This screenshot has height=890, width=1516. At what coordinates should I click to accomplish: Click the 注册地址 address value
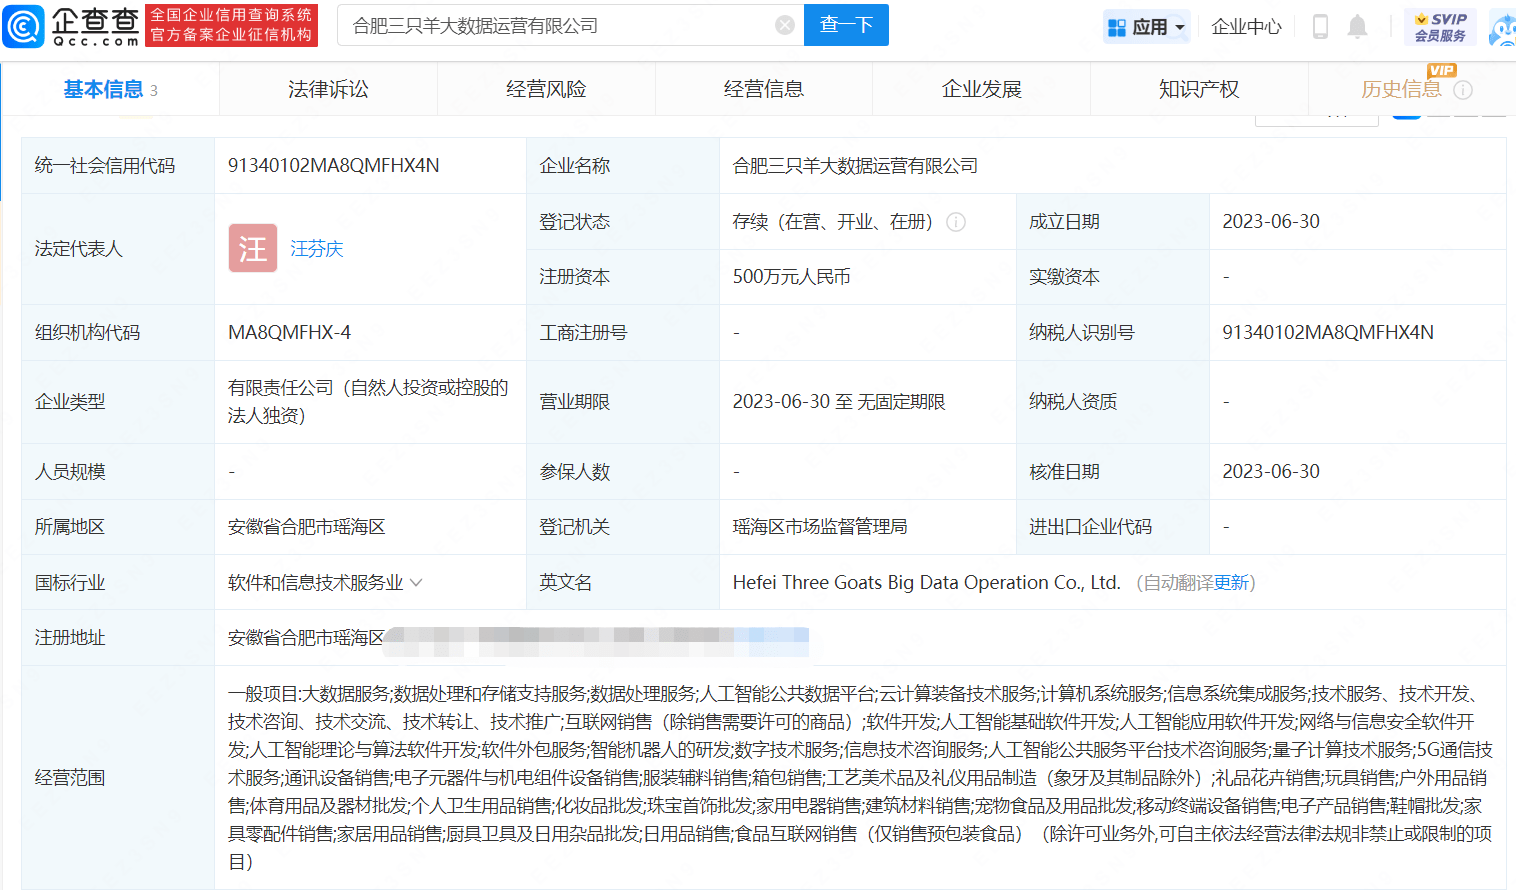click(518, 638)
